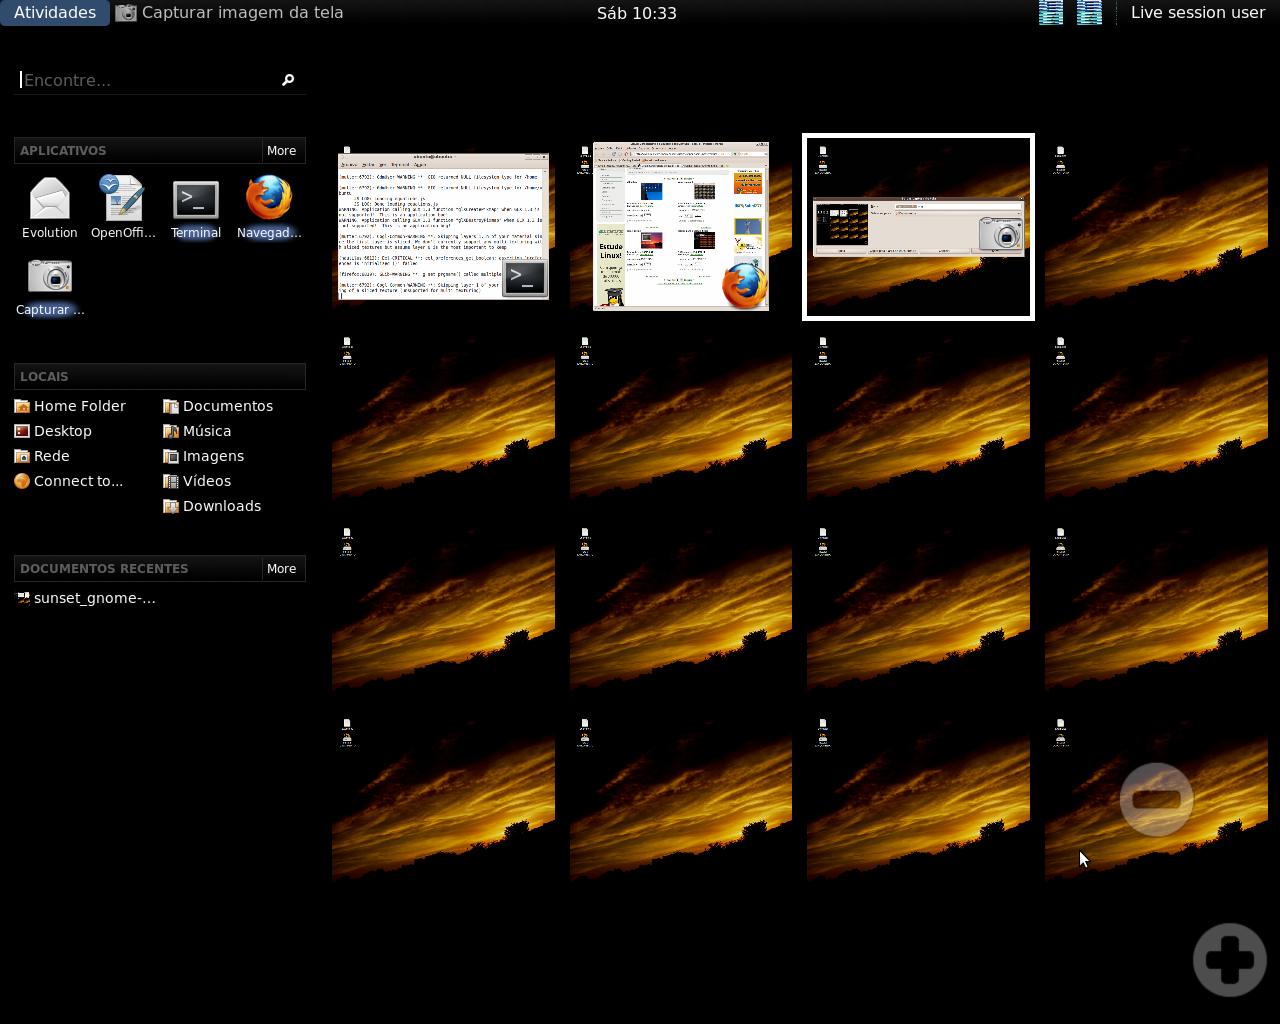Expand Documentos Recentes with More button

click(x=282, y=568)
